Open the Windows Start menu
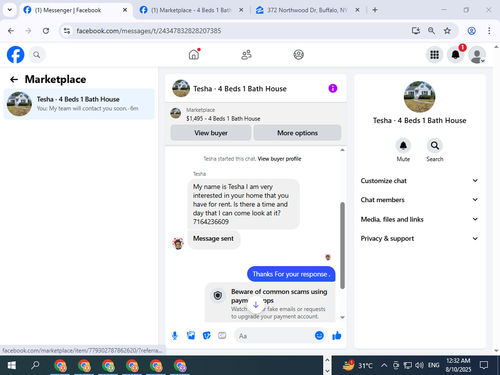 [12, 365]
